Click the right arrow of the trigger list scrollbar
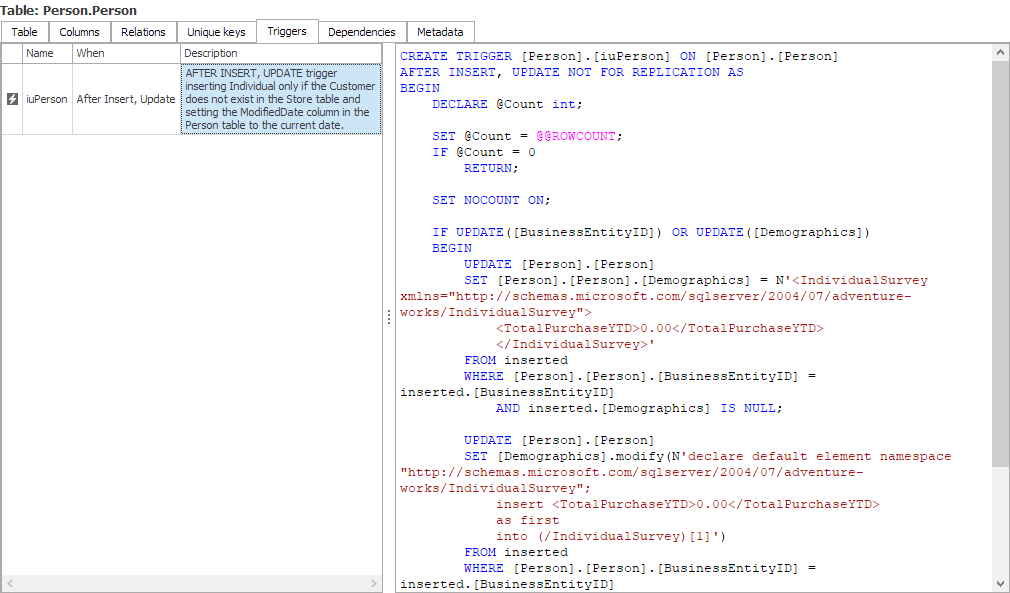This screenshot has width=1010, height=593. pos(374,584)
